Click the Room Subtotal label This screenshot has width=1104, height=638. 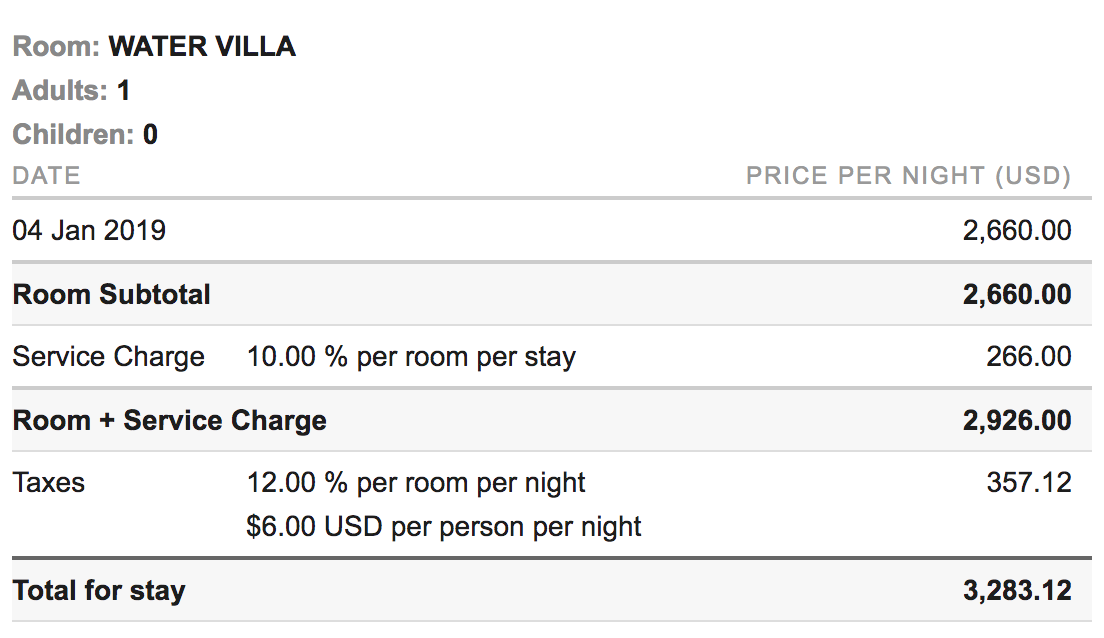(111, 294)
